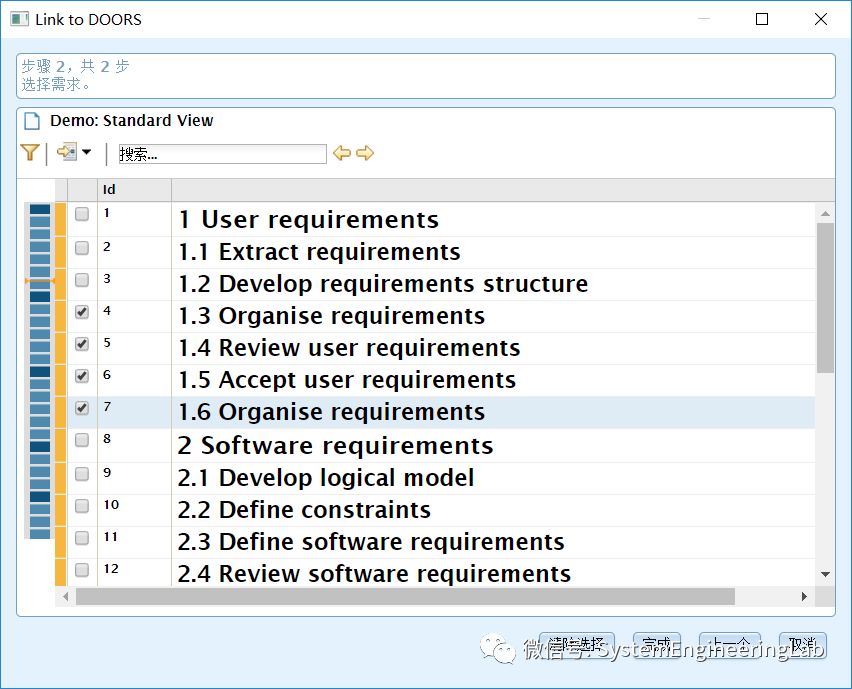Uncheck the Review user requirements checkbox

pyautogui.click(x=82, y=344)
